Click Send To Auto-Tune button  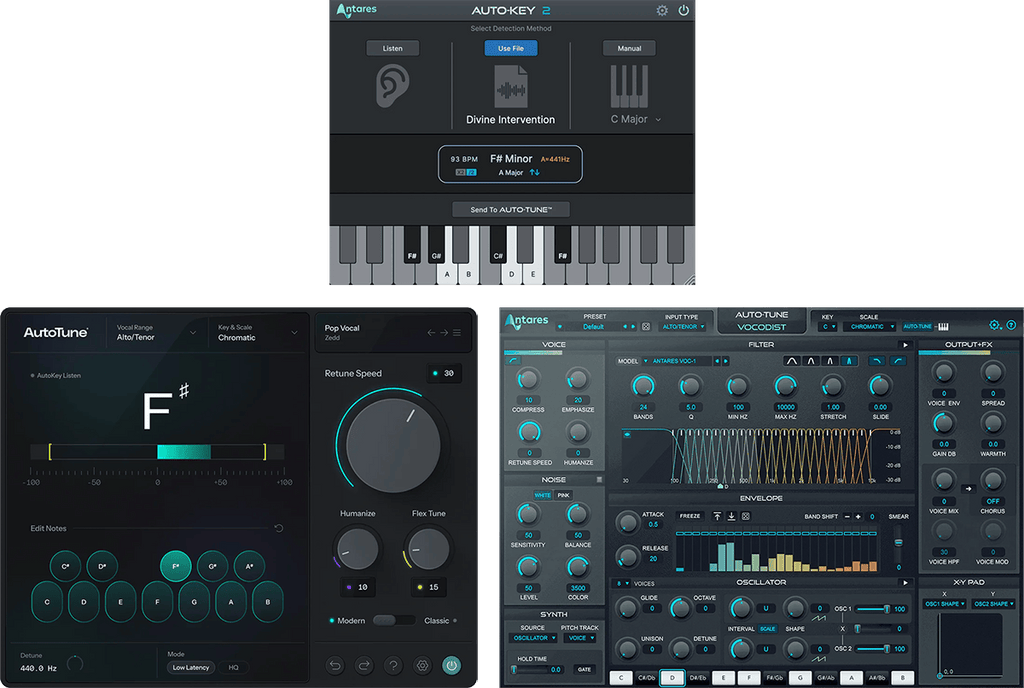point(511,209)
